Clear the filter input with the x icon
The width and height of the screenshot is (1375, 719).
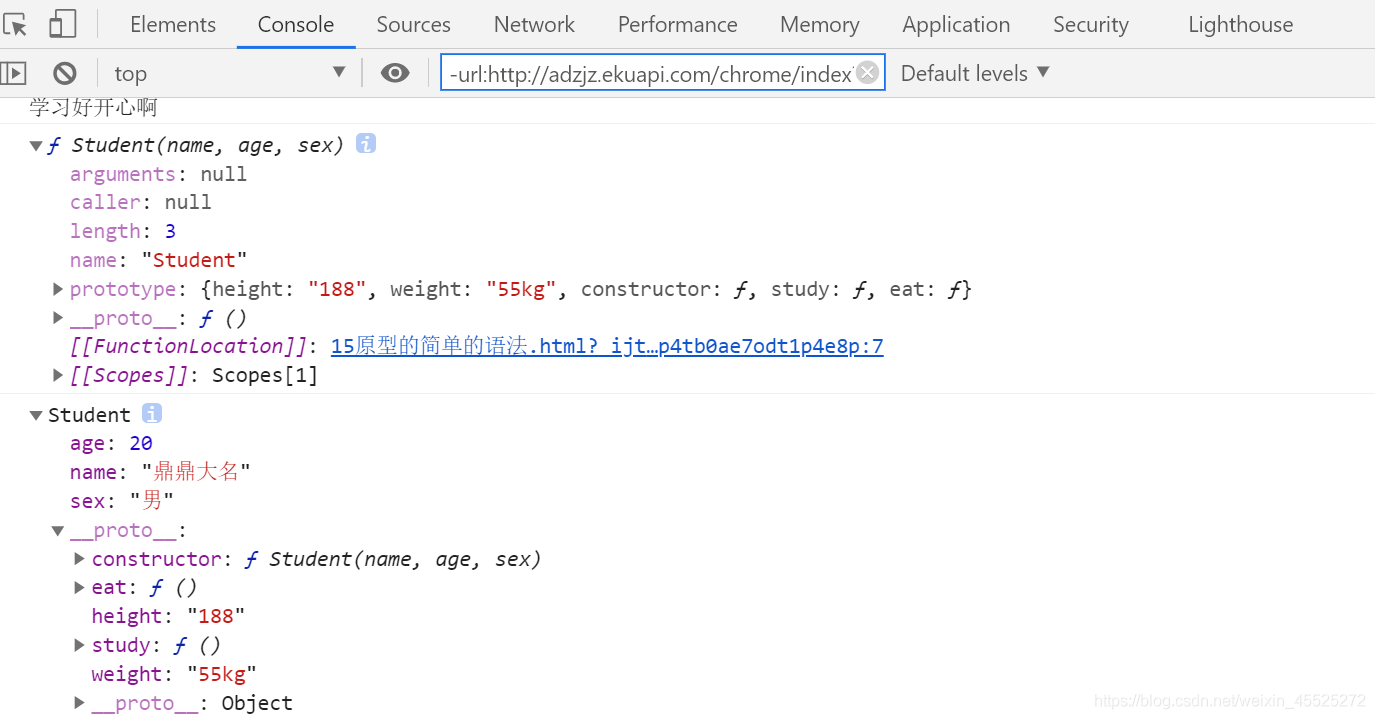click(867, 71)
